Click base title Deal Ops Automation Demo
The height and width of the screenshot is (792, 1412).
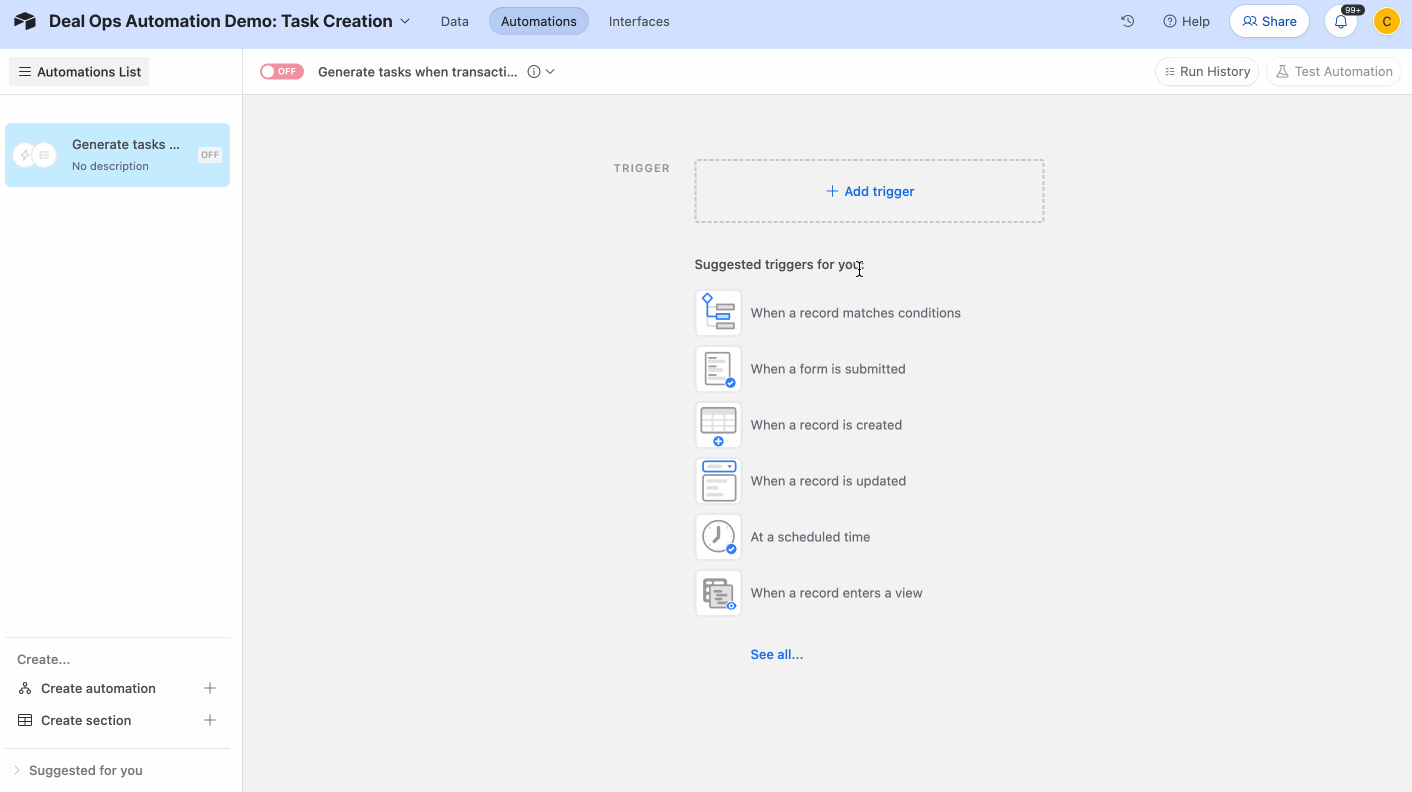pos(221,21)
